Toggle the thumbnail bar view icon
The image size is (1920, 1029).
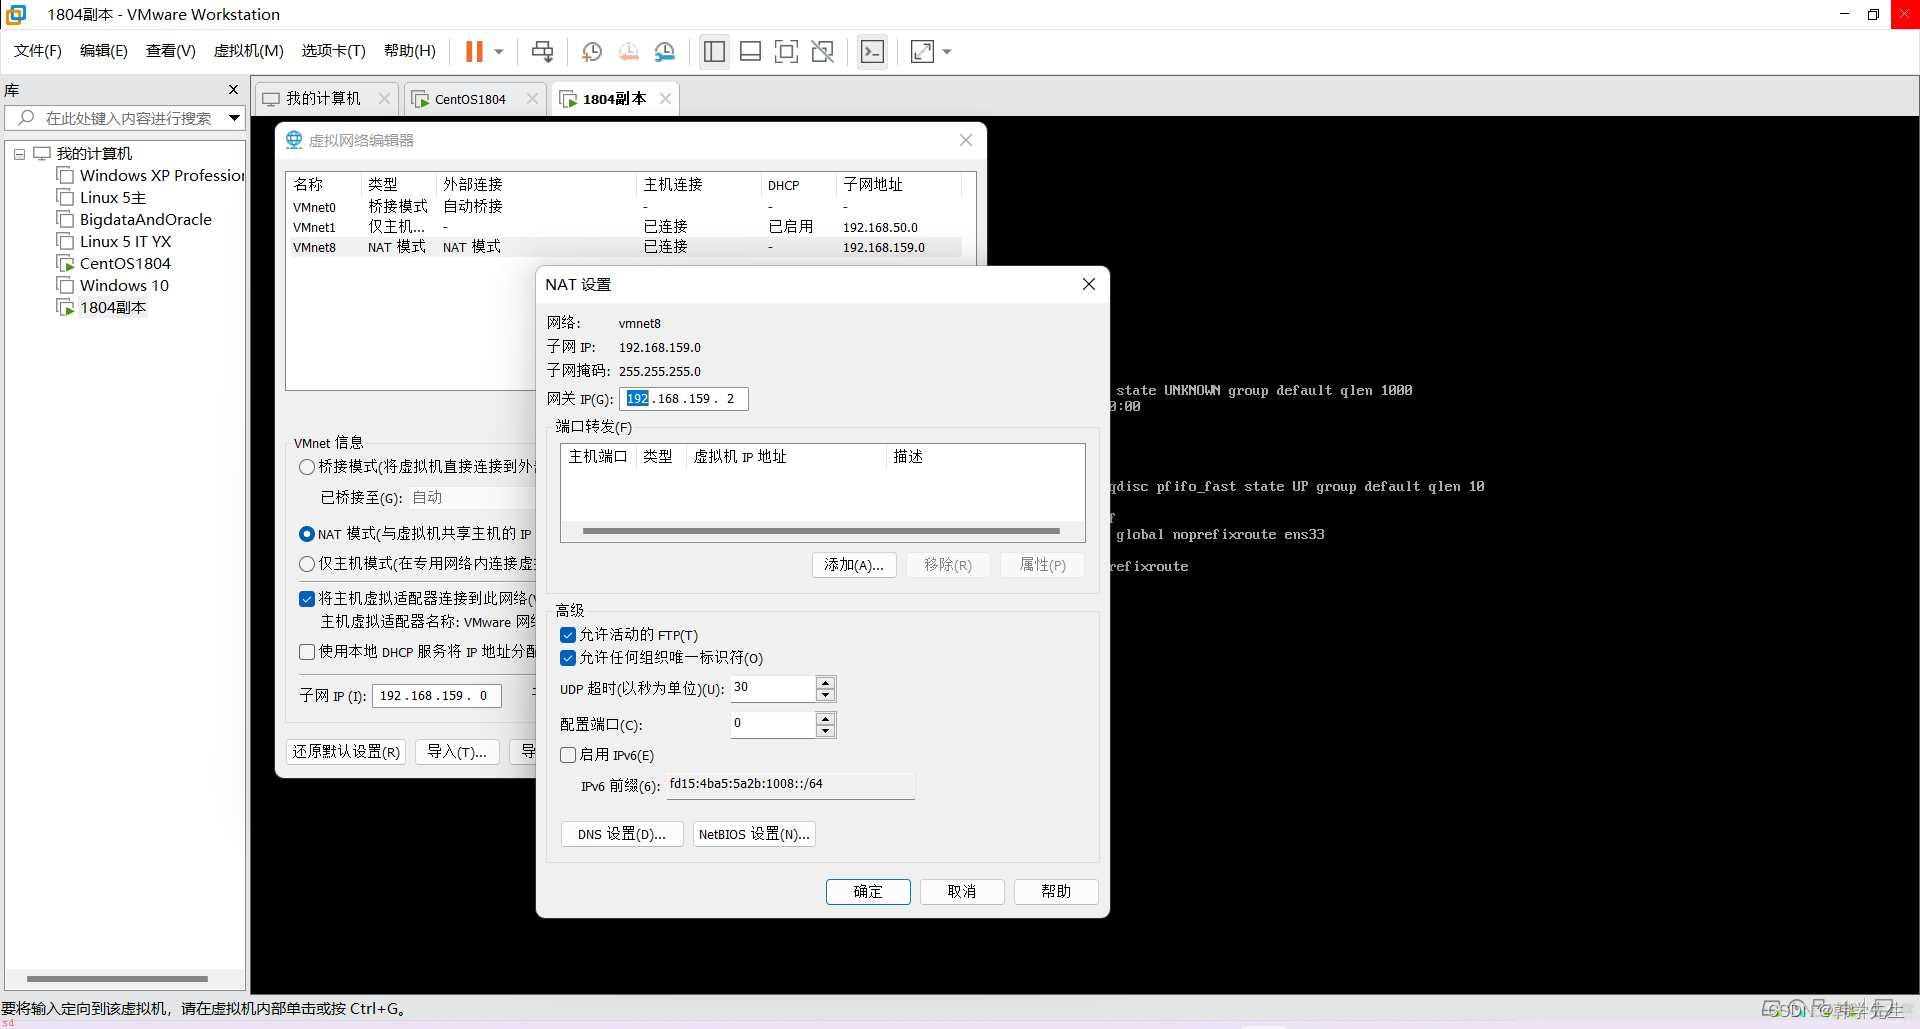click(750, 51)
